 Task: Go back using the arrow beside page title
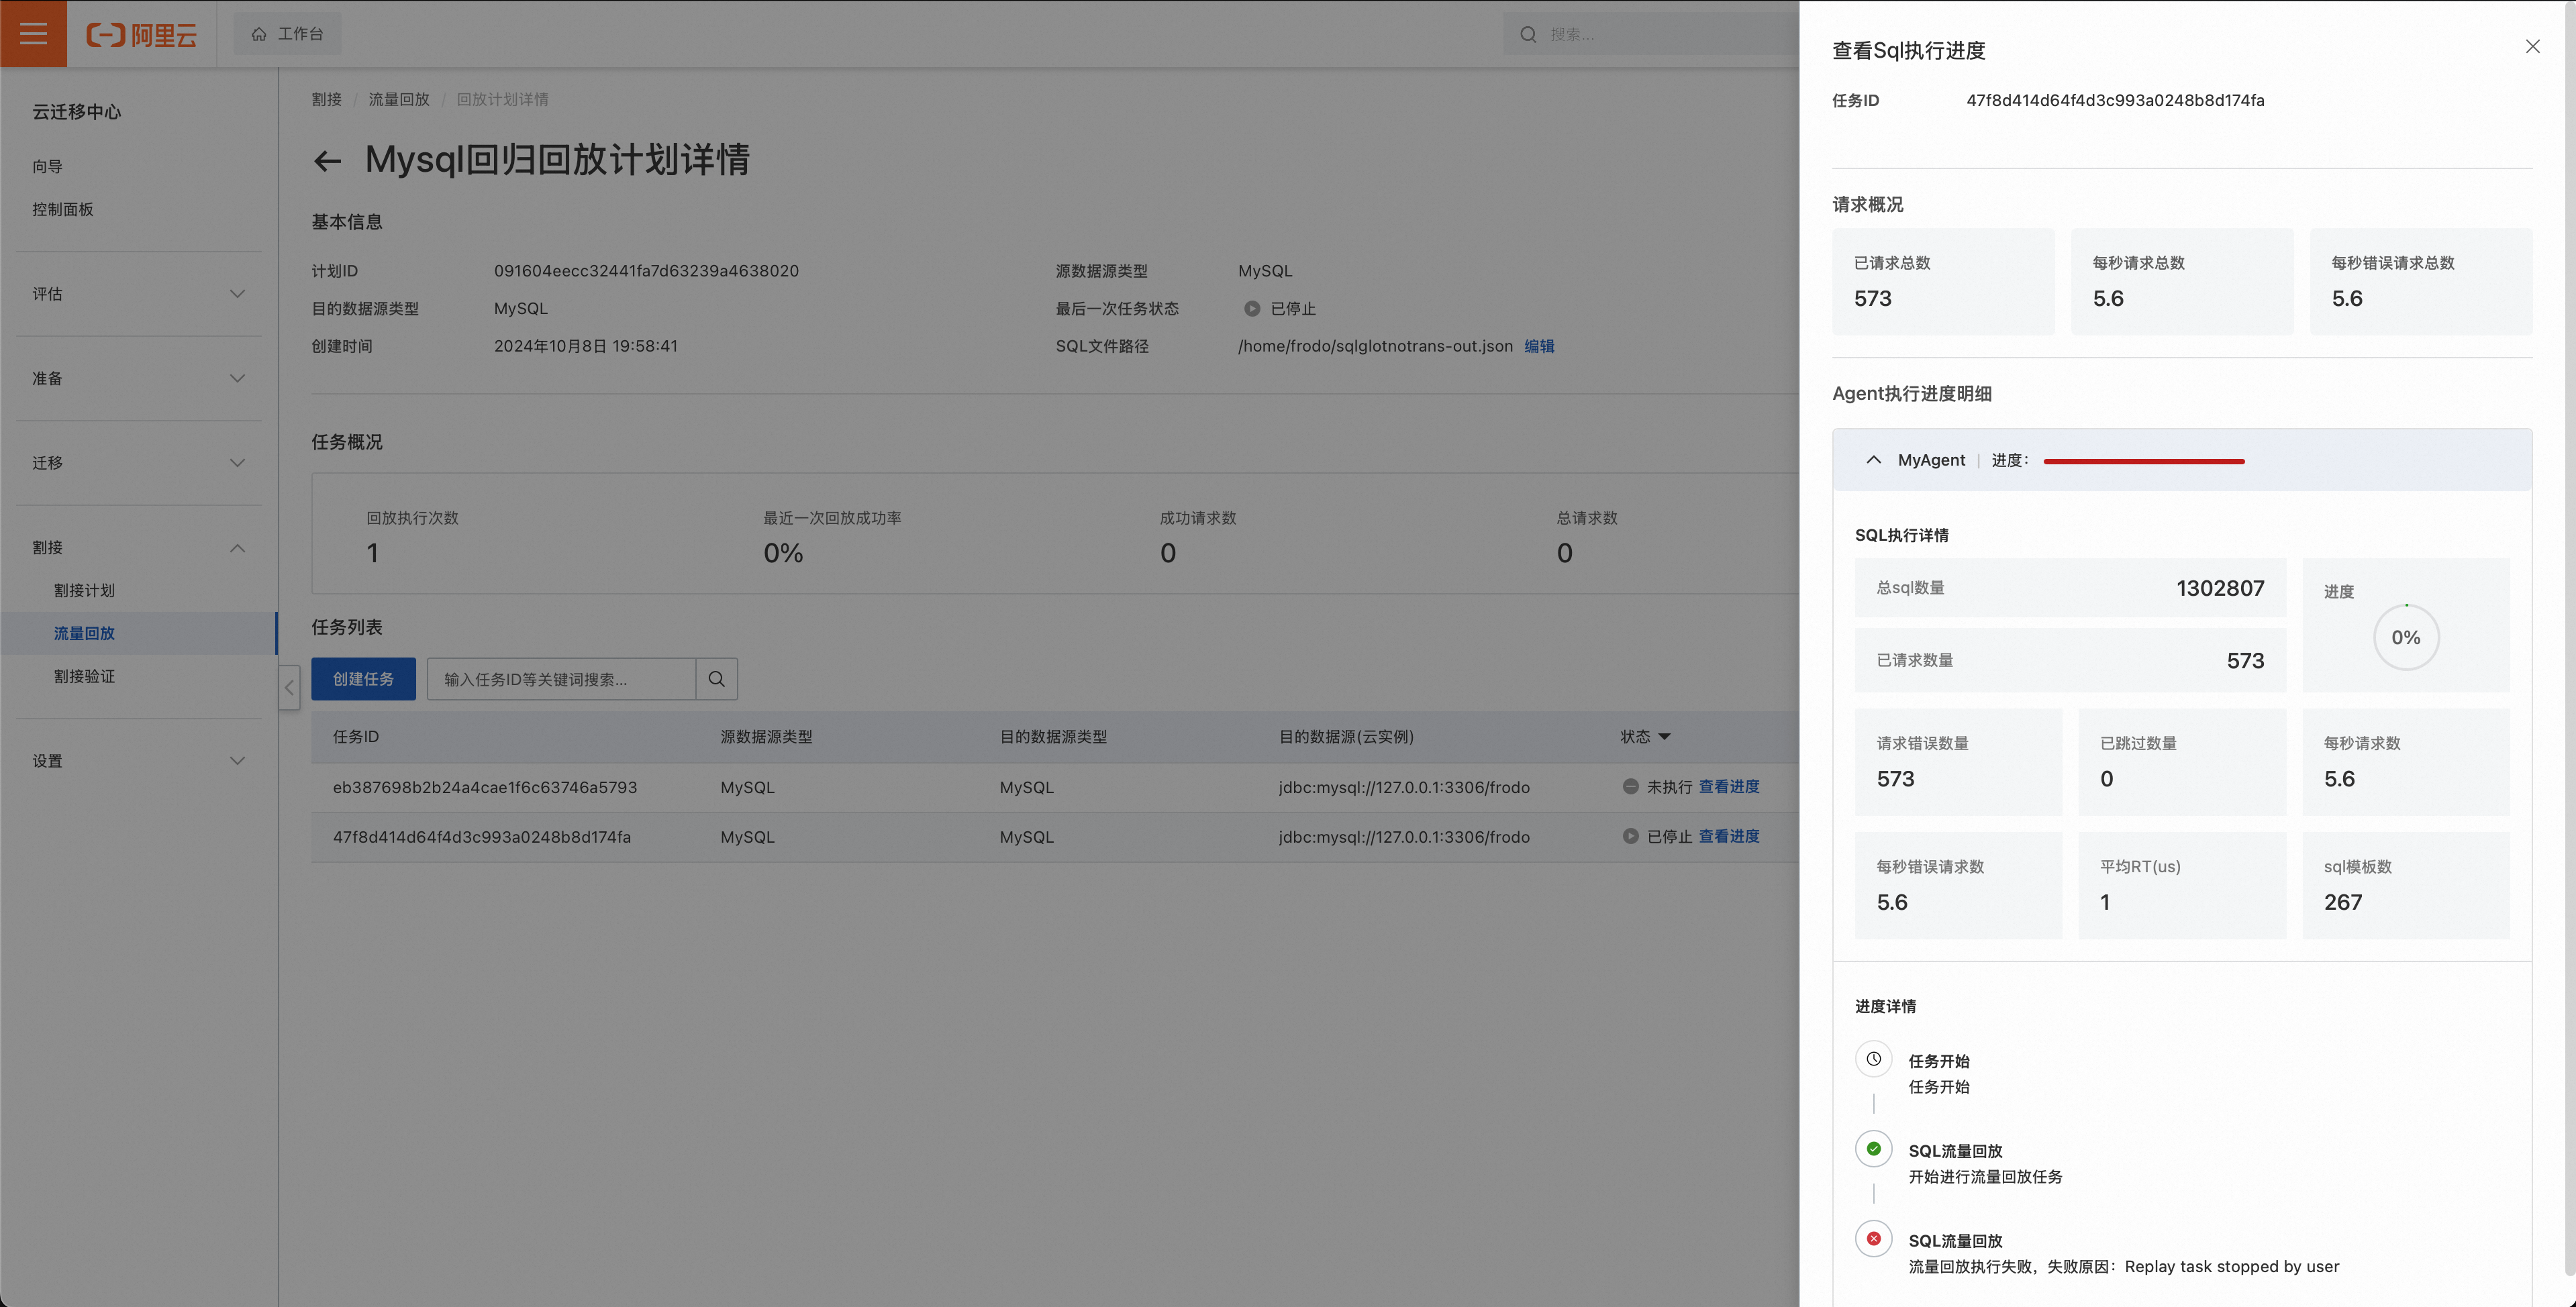click(x=327, y=161)
